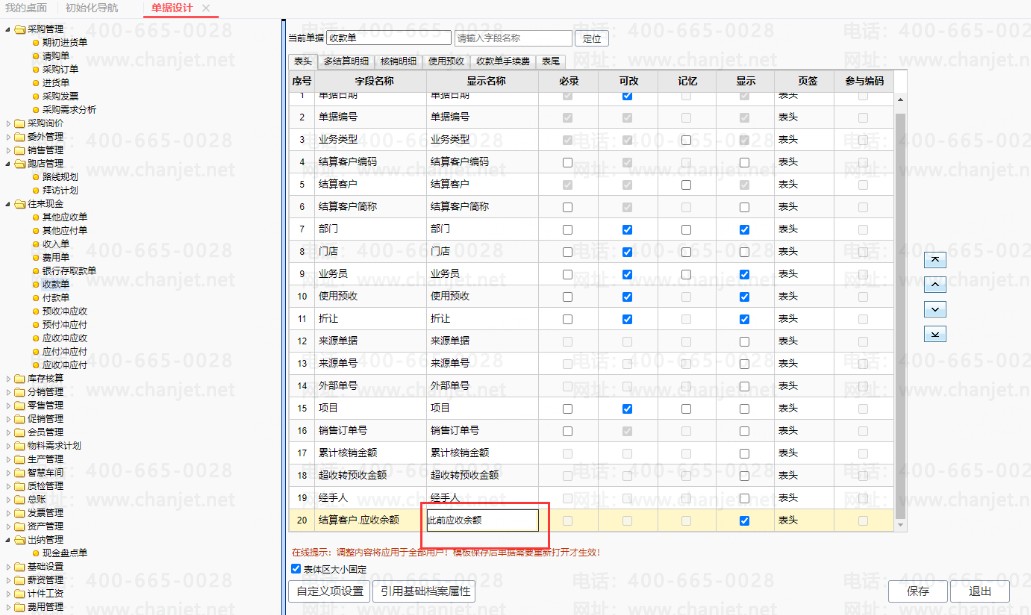Screen dimensions: 1031x615
Task: Click the bullet icon beside 应付冲应付
Action: click(x=36, y=351)
